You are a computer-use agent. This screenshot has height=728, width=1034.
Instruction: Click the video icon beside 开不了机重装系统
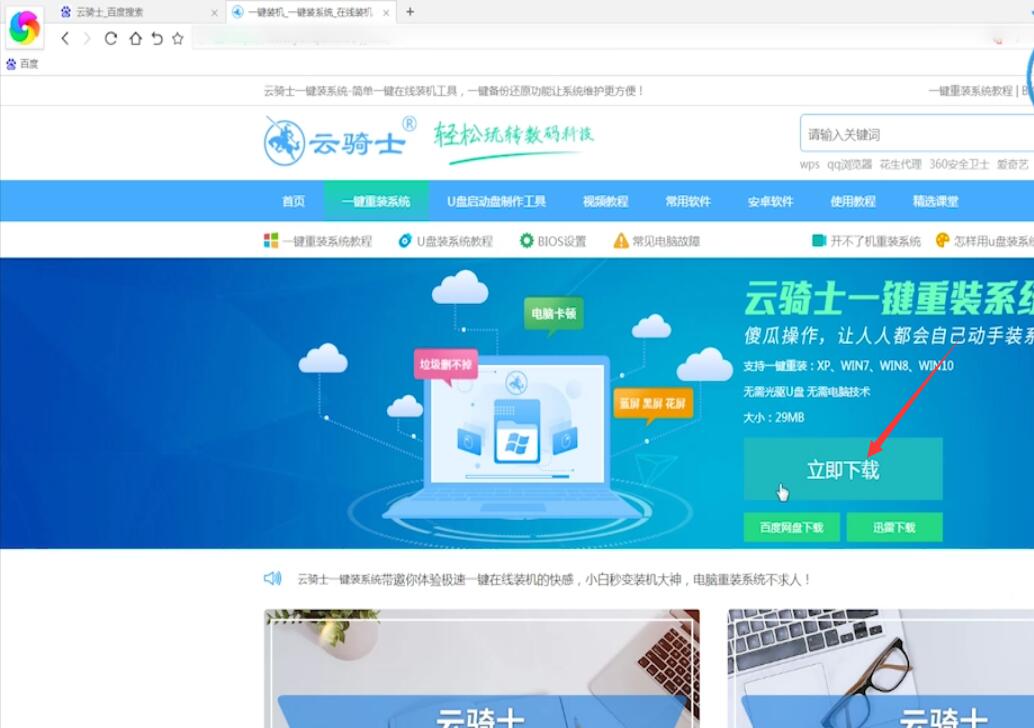(819, 241)
